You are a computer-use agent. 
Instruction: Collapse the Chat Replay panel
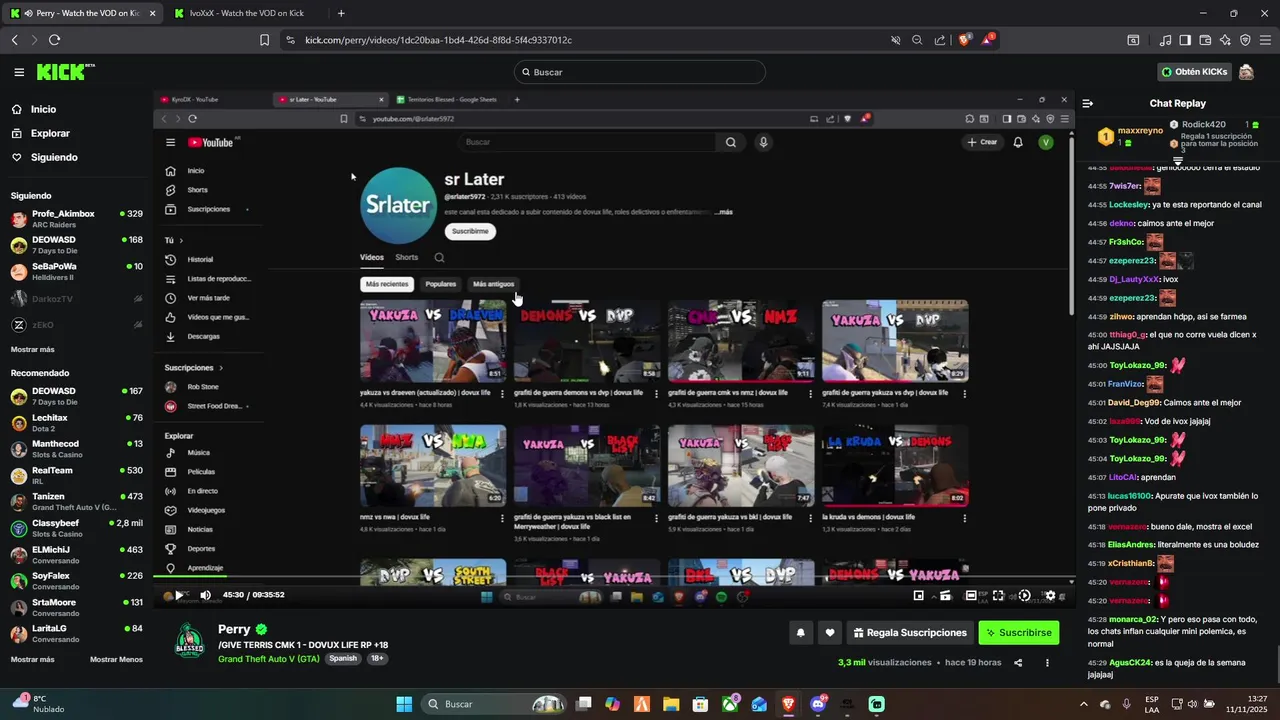(1088, 103)
